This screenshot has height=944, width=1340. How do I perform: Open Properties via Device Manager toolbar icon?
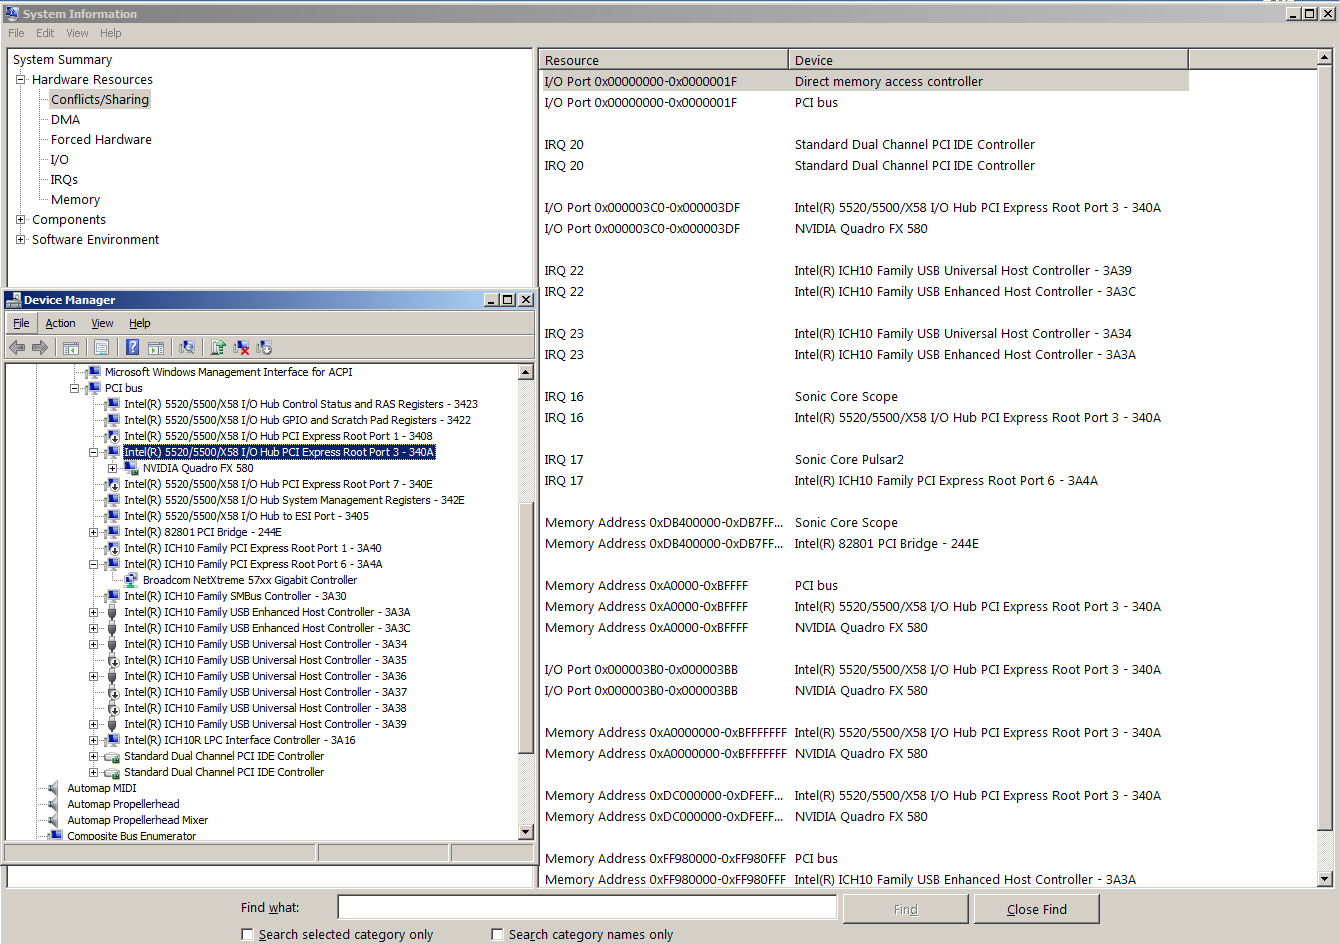pyautogui.click(x=101, y=347)
